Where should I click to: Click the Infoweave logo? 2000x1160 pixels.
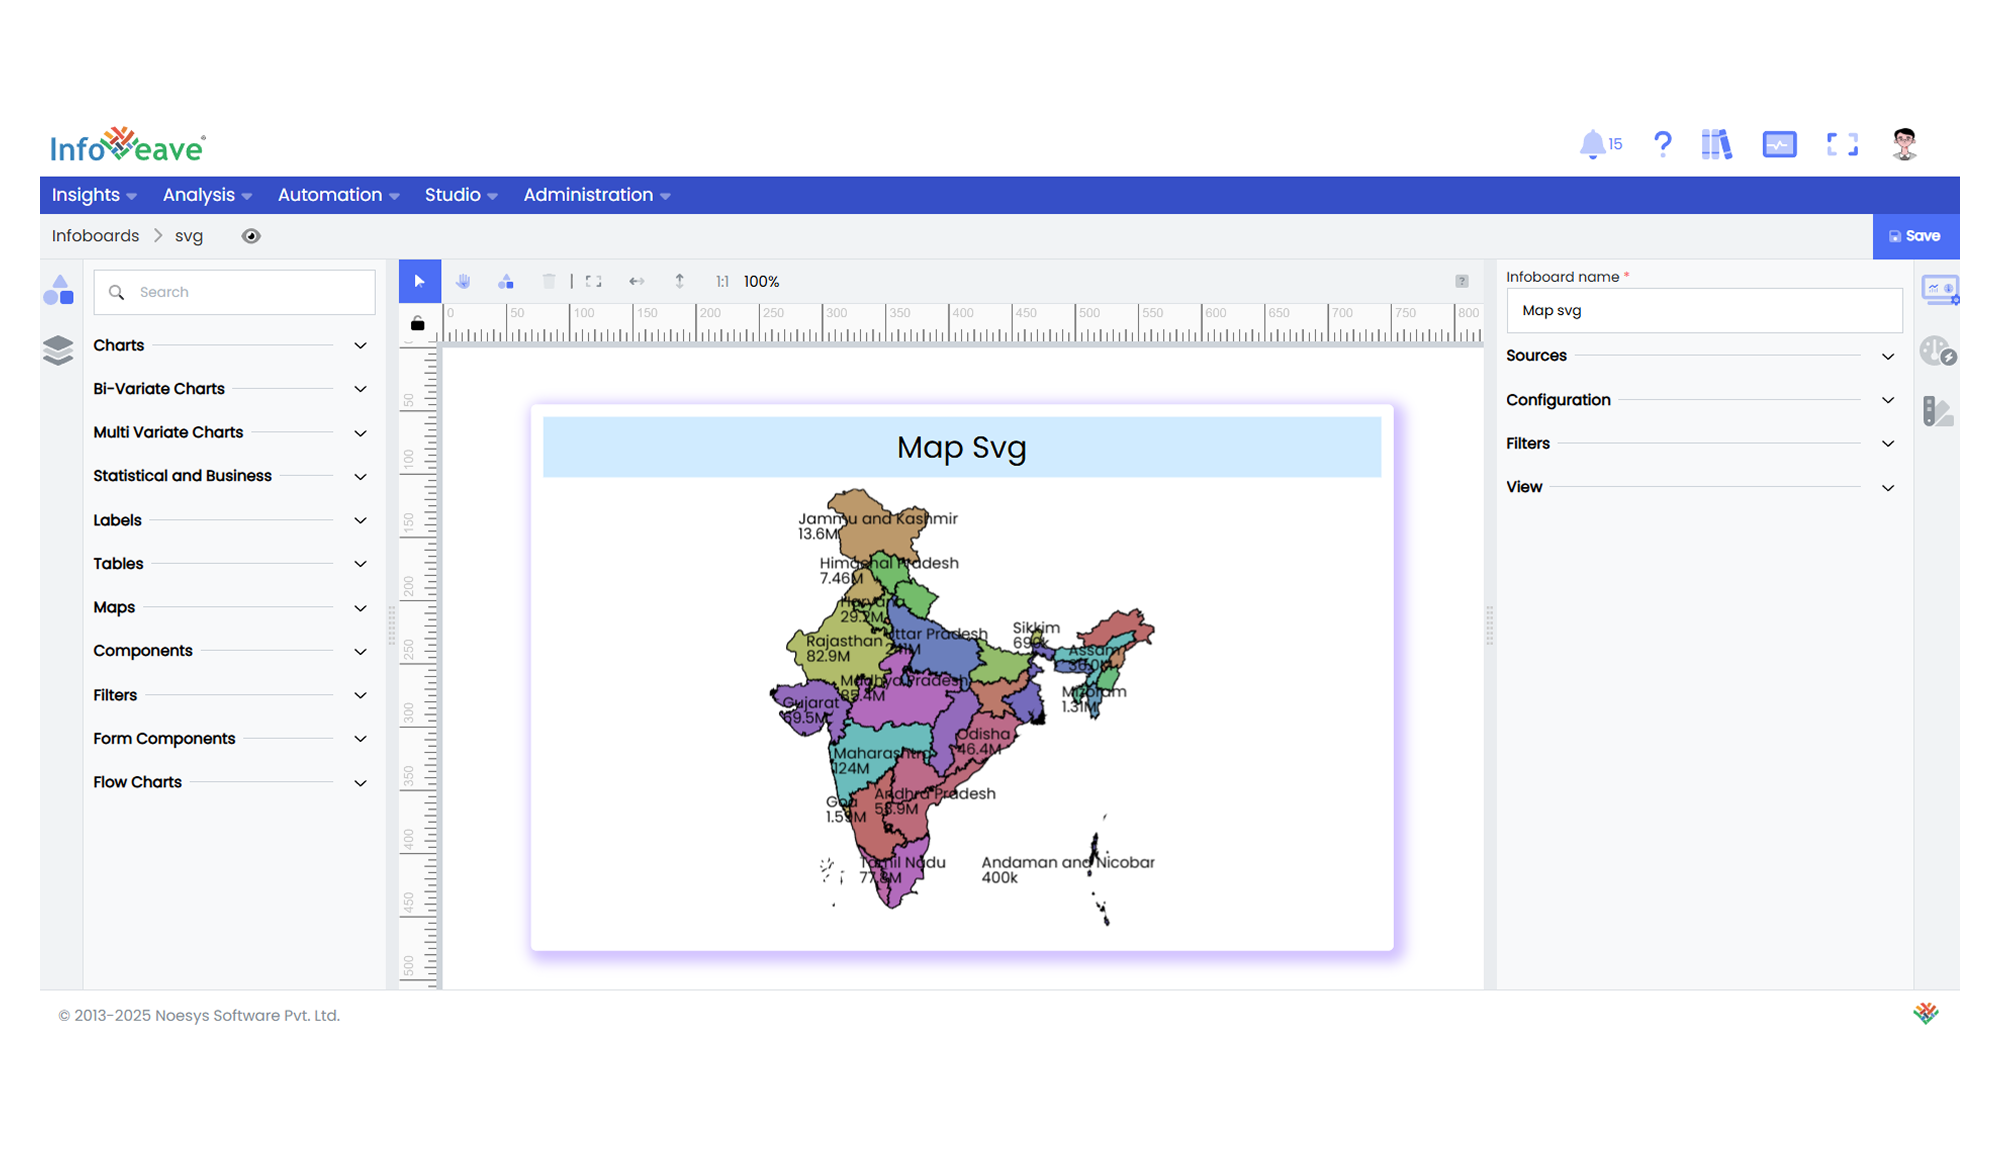coord(129,146)
